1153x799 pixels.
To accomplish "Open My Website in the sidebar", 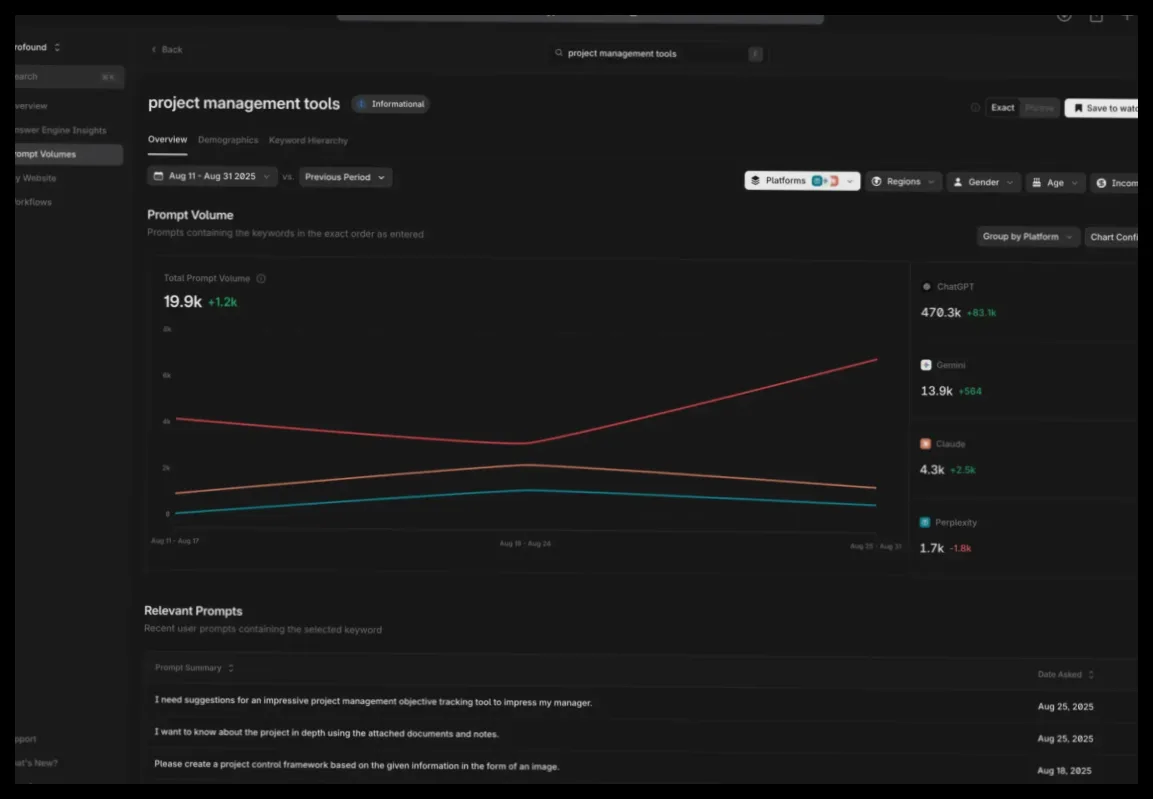I will [36, 178].
